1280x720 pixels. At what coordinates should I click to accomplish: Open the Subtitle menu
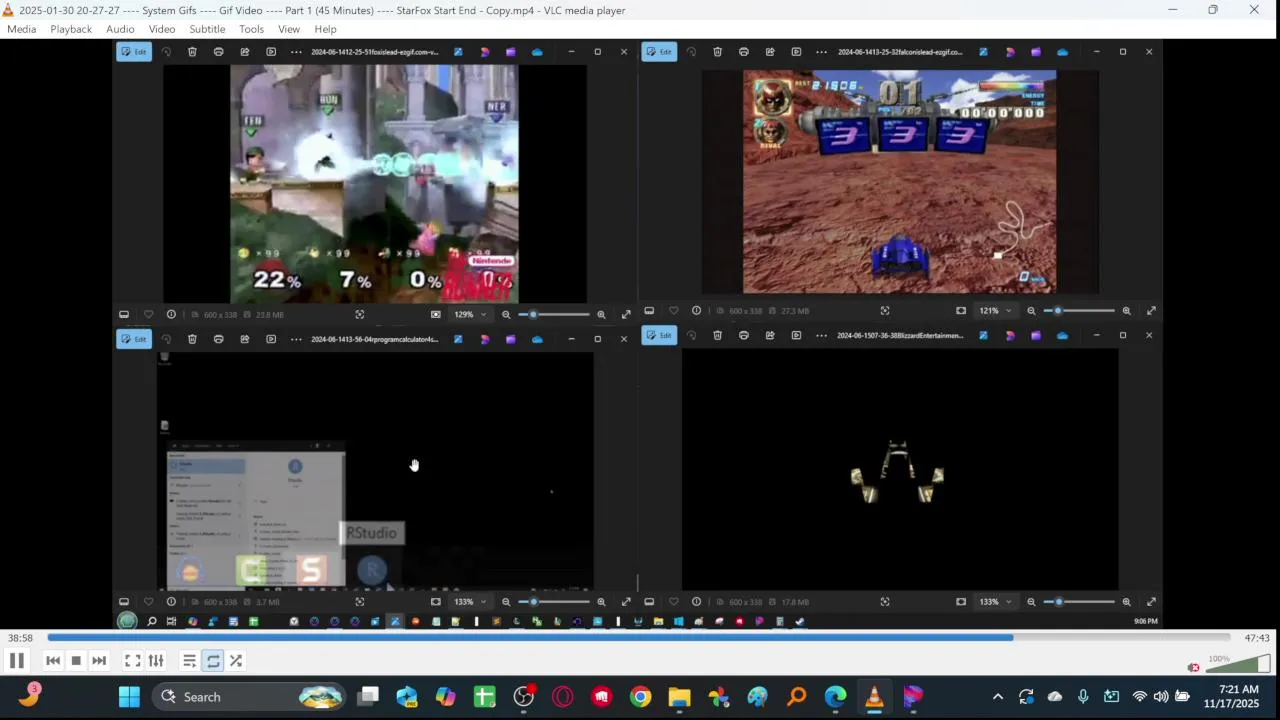point(207,29)
